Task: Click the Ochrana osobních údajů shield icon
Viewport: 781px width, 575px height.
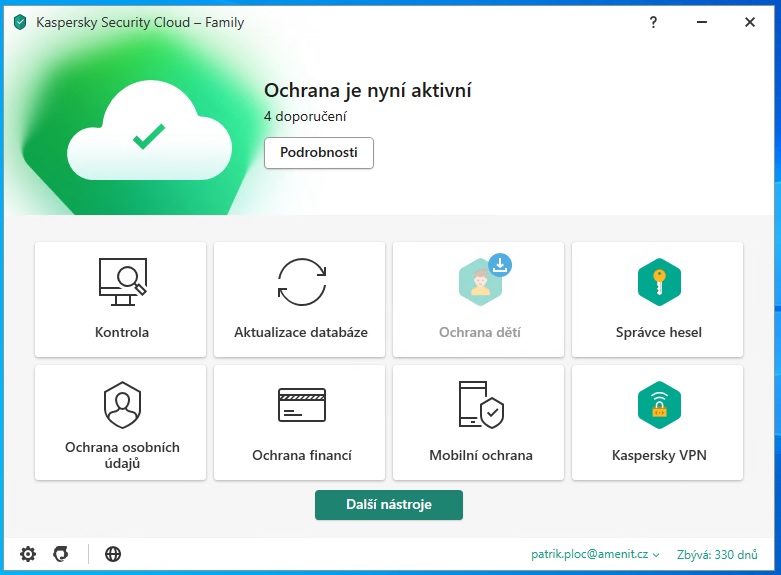Action: pos(123,405)
